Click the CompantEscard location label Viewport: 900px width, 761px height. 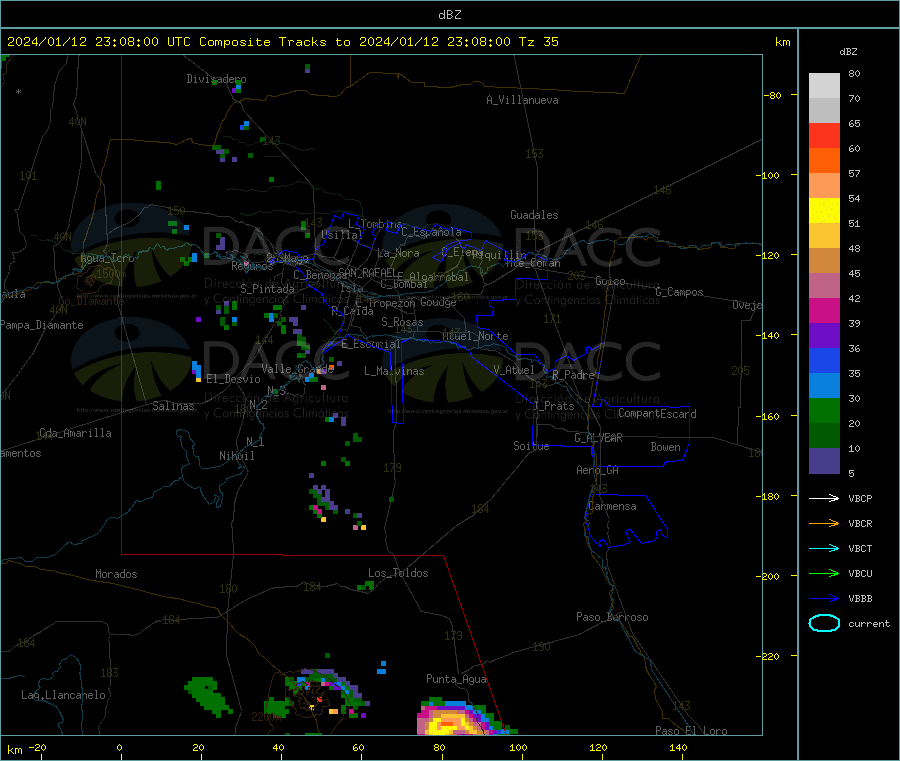coord(657,414)
